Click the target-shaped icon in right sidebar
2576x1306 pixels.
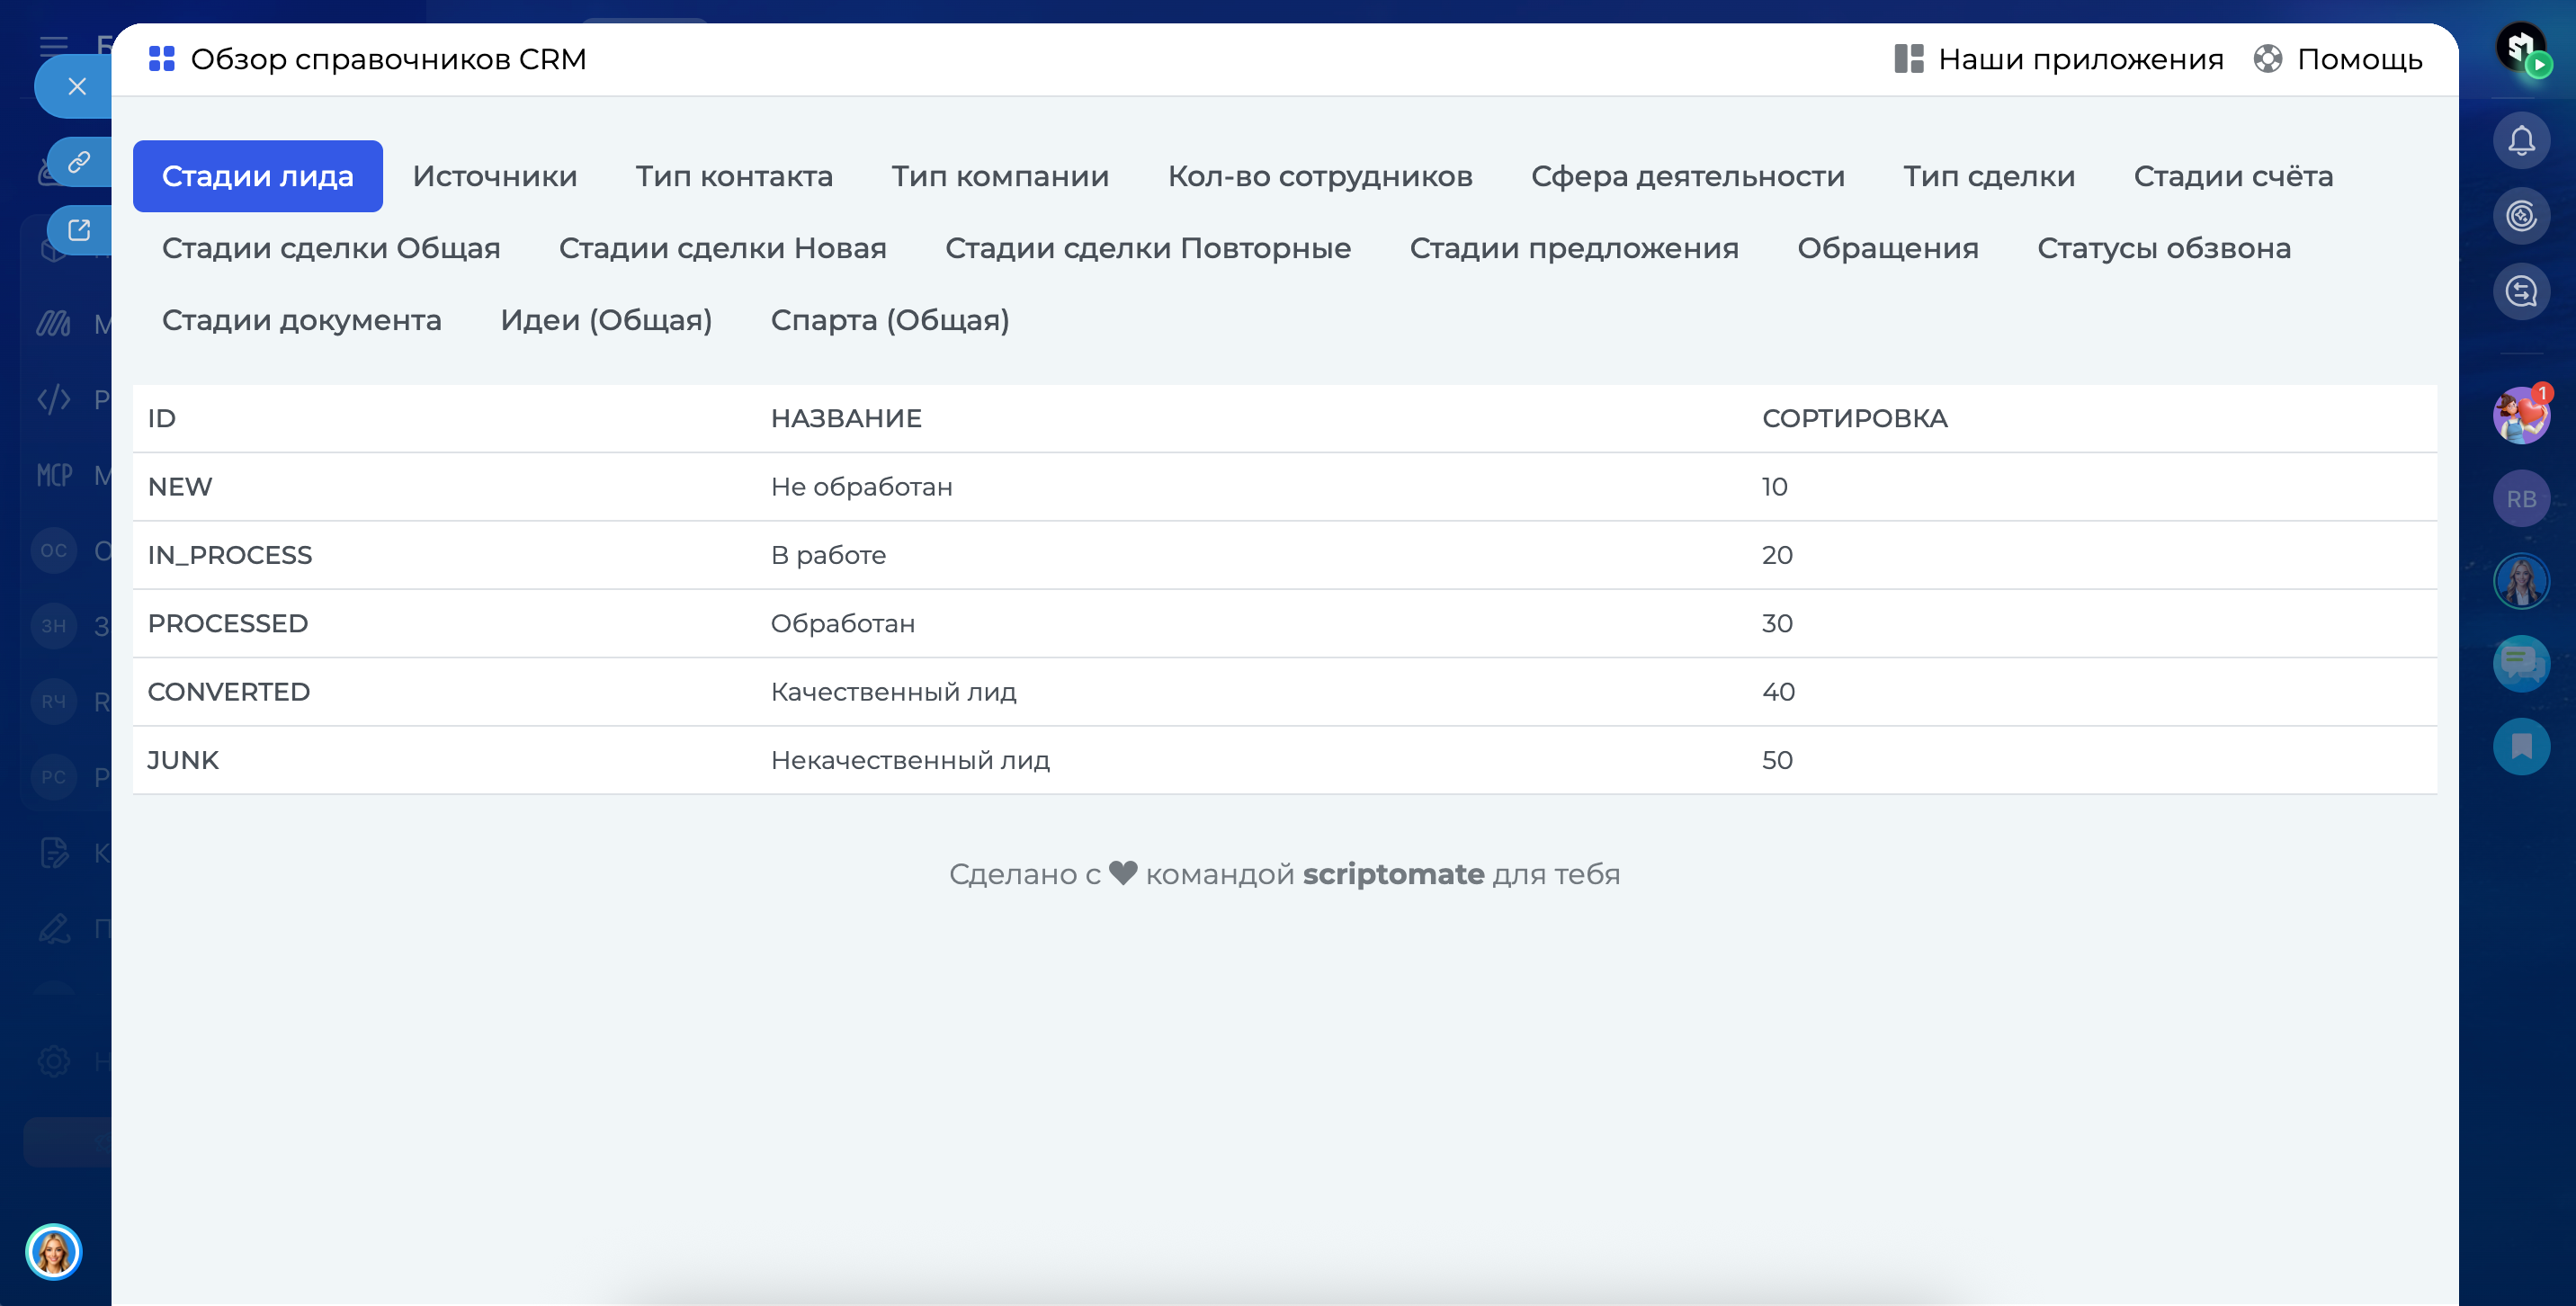(2520, 215)
